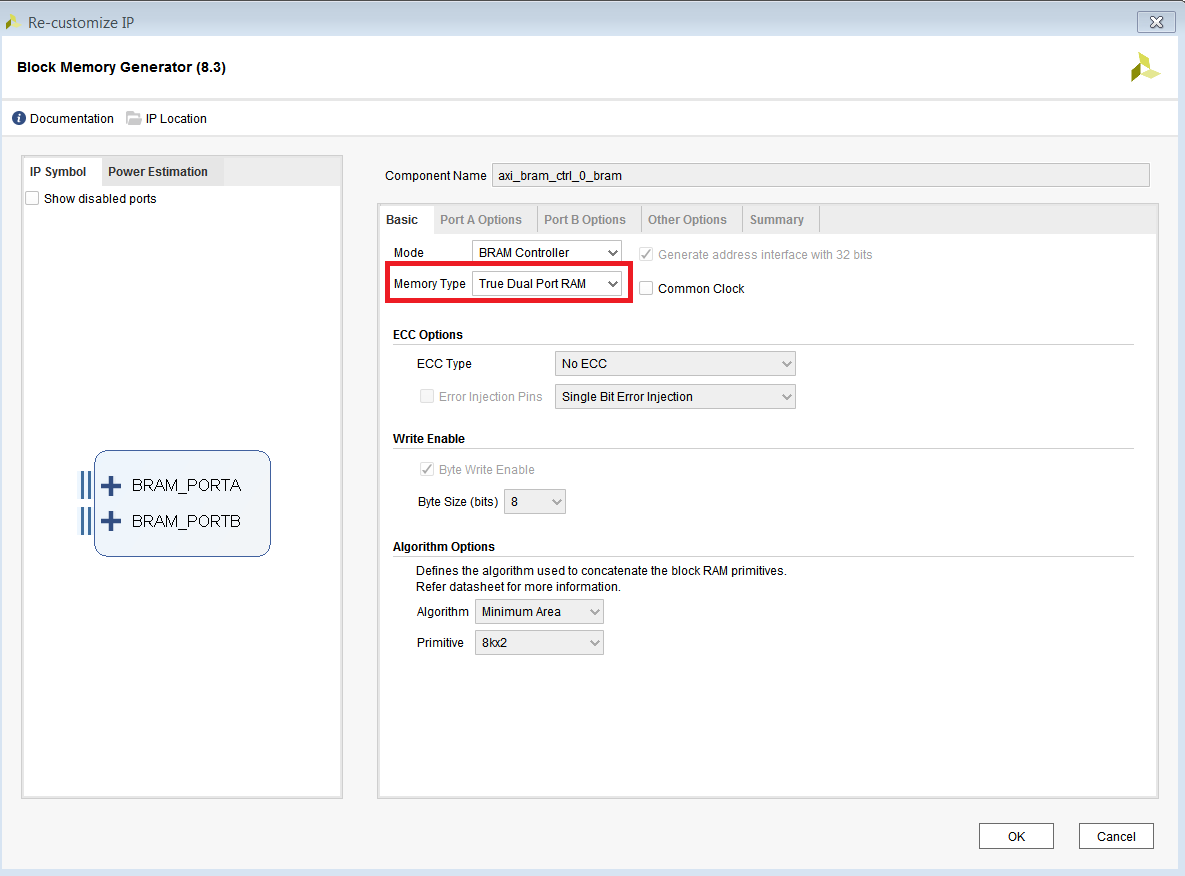This screenshot has width=1185, height=876.
Task: Switch to the Other Options tab
Action: point(687,220)
